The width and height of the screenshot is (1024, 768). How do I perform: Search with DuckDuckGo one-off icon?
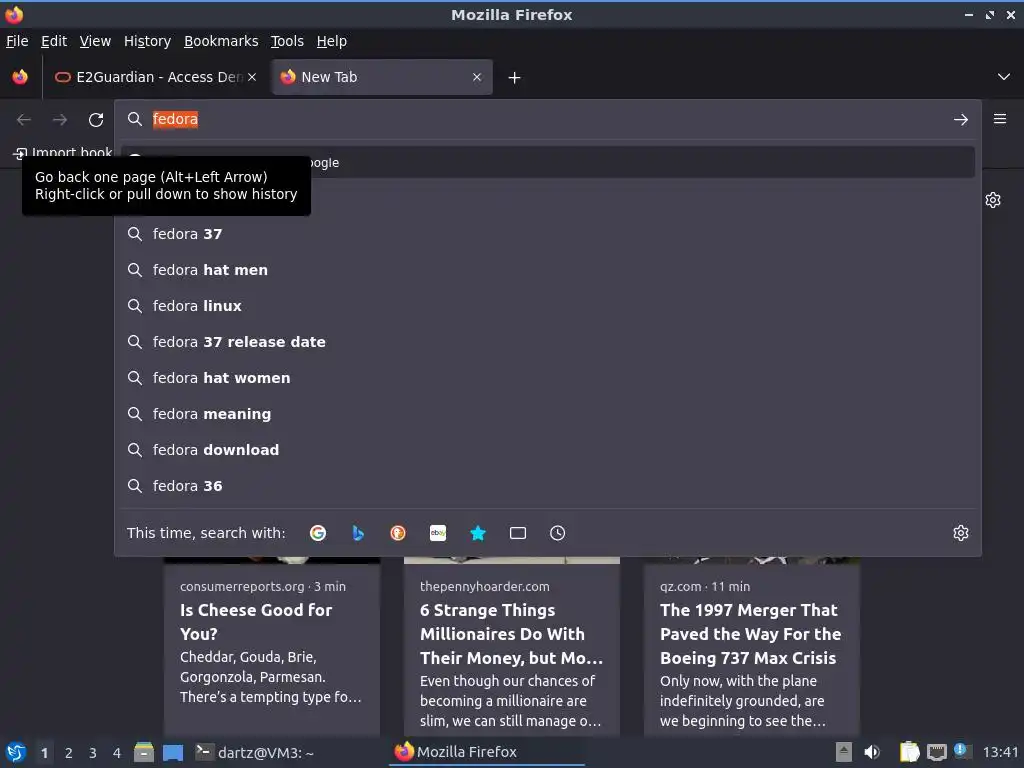tap(398, 533)
